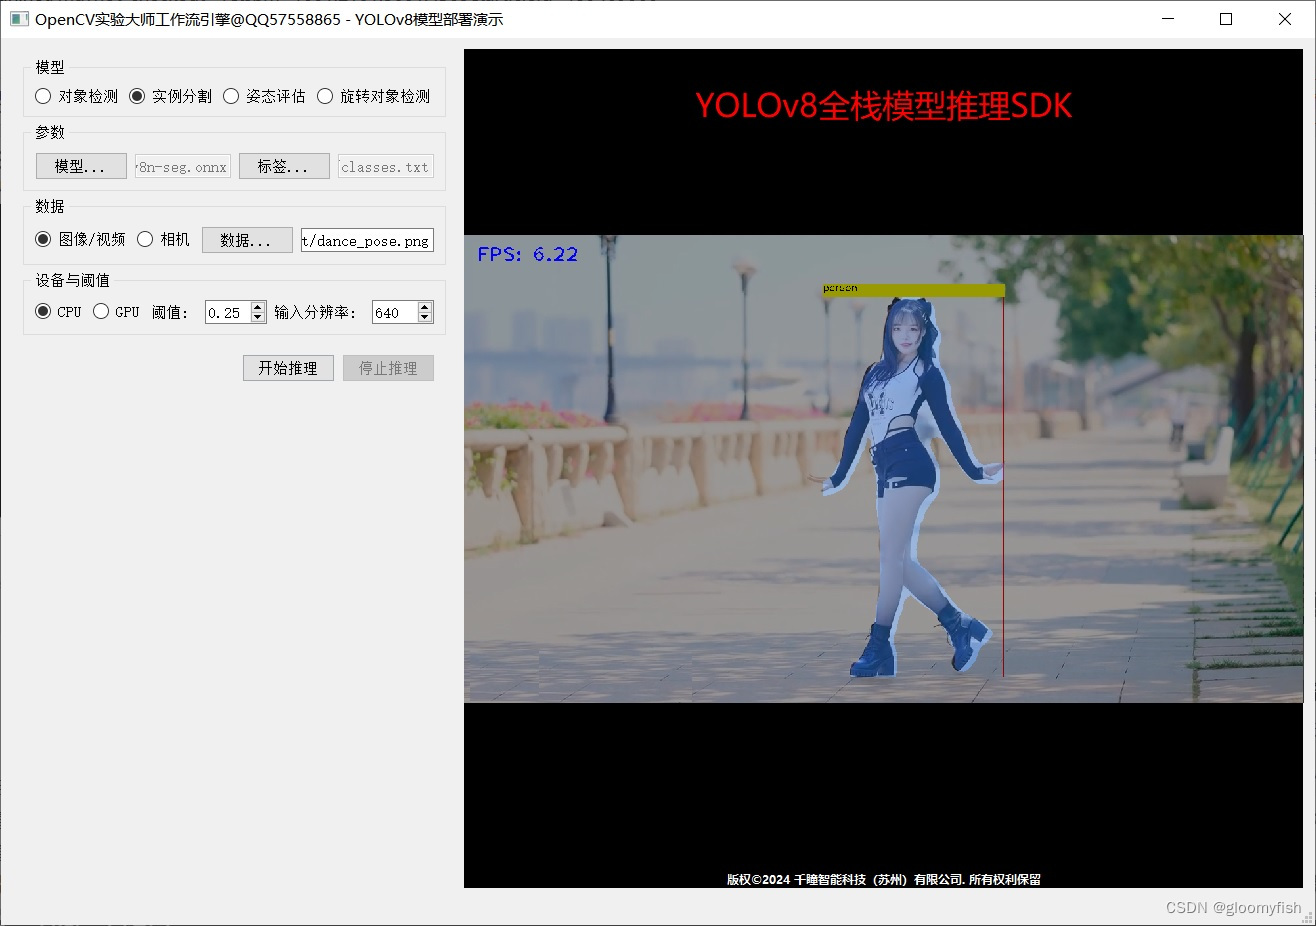Enable the GPU device option

click(101, 311)
